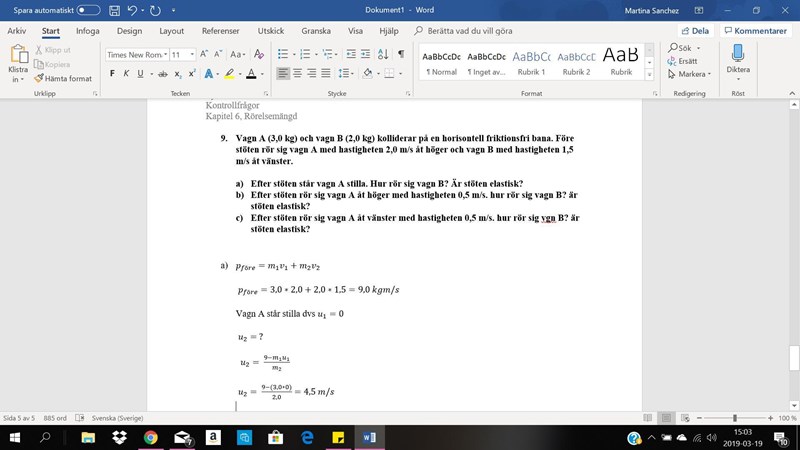Image resolution: width=800 pixels, height=450 pixels.
Task: Toggle the Spara automatiskt switch
Action: 88,10
